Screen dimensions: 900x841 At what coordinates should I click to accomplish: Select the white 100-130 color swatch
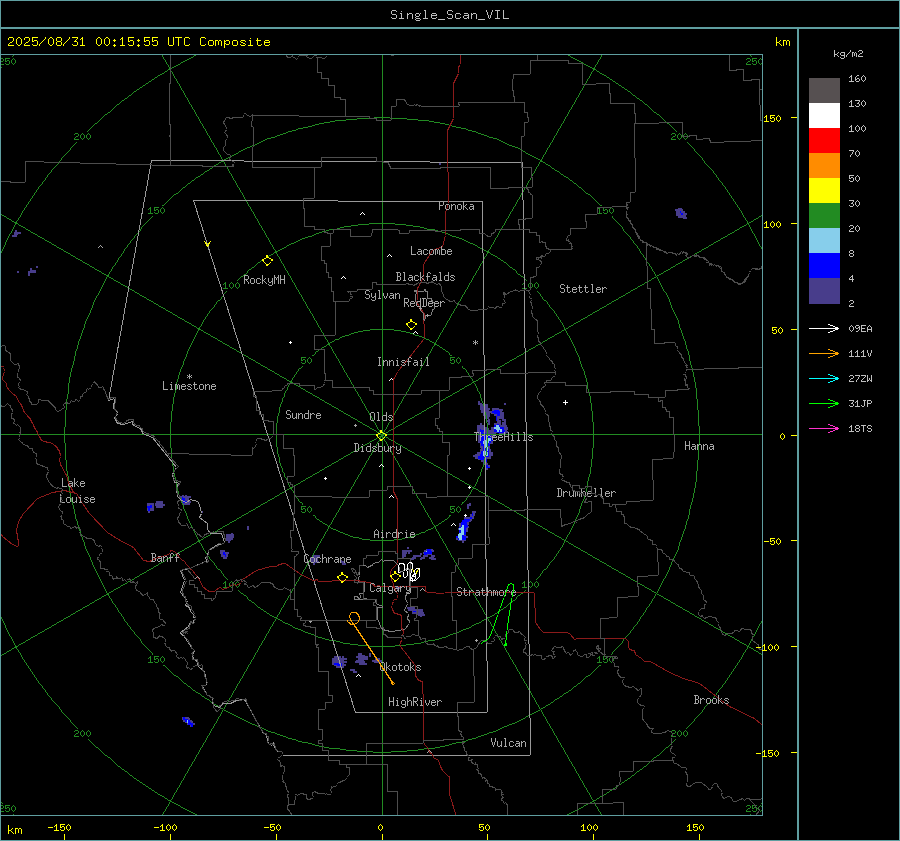(x=824, y=116)
